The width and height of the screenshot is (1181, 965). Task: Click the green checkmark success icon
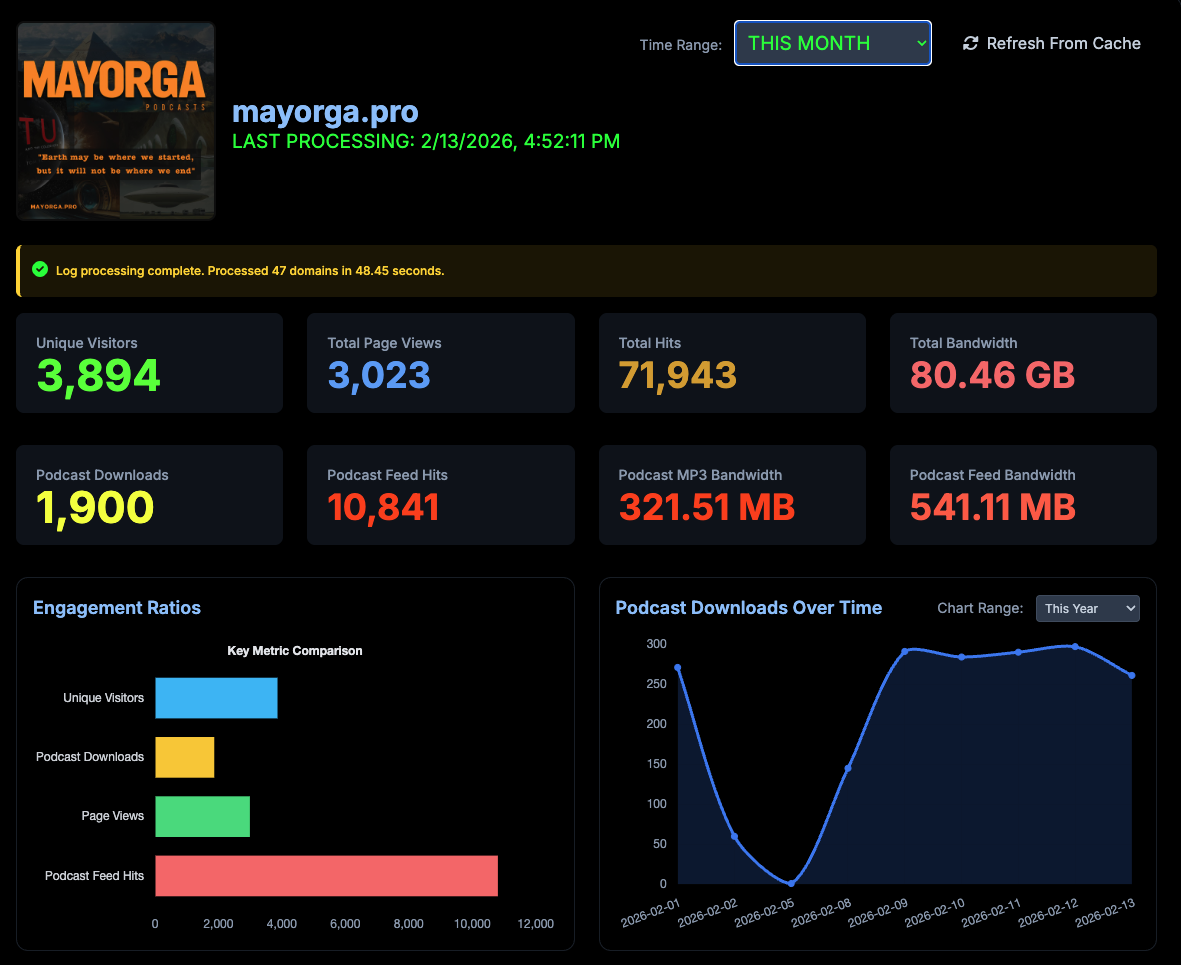pyautogui.click(x=40, y=270)
